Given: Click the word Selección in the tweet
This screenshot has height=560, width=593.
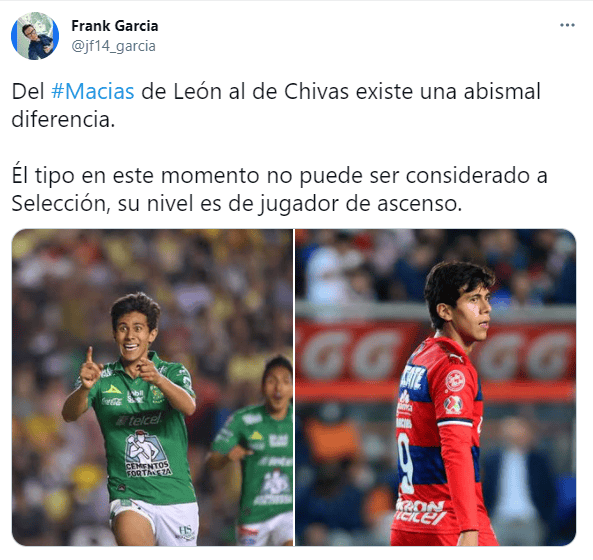Looking at the screenshot, I should pos(61,203).
